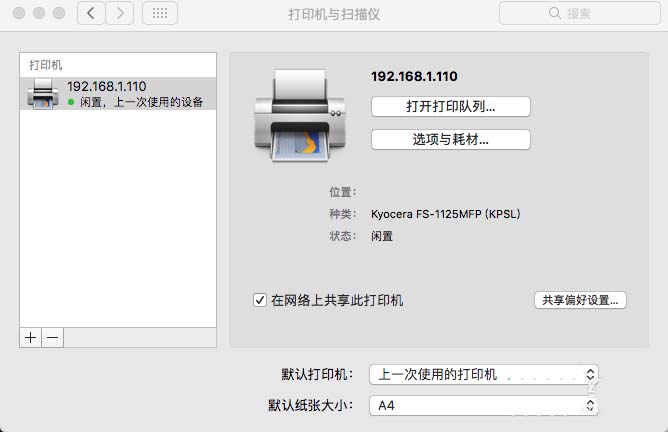Remove the printer using the minus button
668x432 pixels.
(x=52, y=338)
